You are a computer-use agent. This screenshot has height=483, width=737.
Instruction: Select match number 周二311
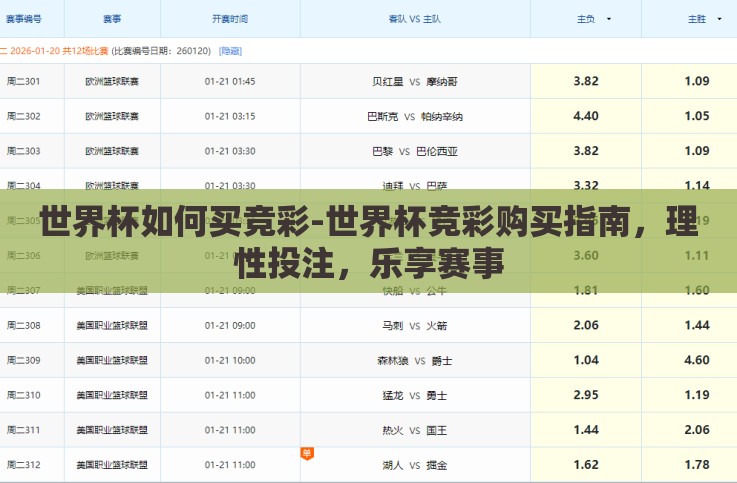point(24,430)
